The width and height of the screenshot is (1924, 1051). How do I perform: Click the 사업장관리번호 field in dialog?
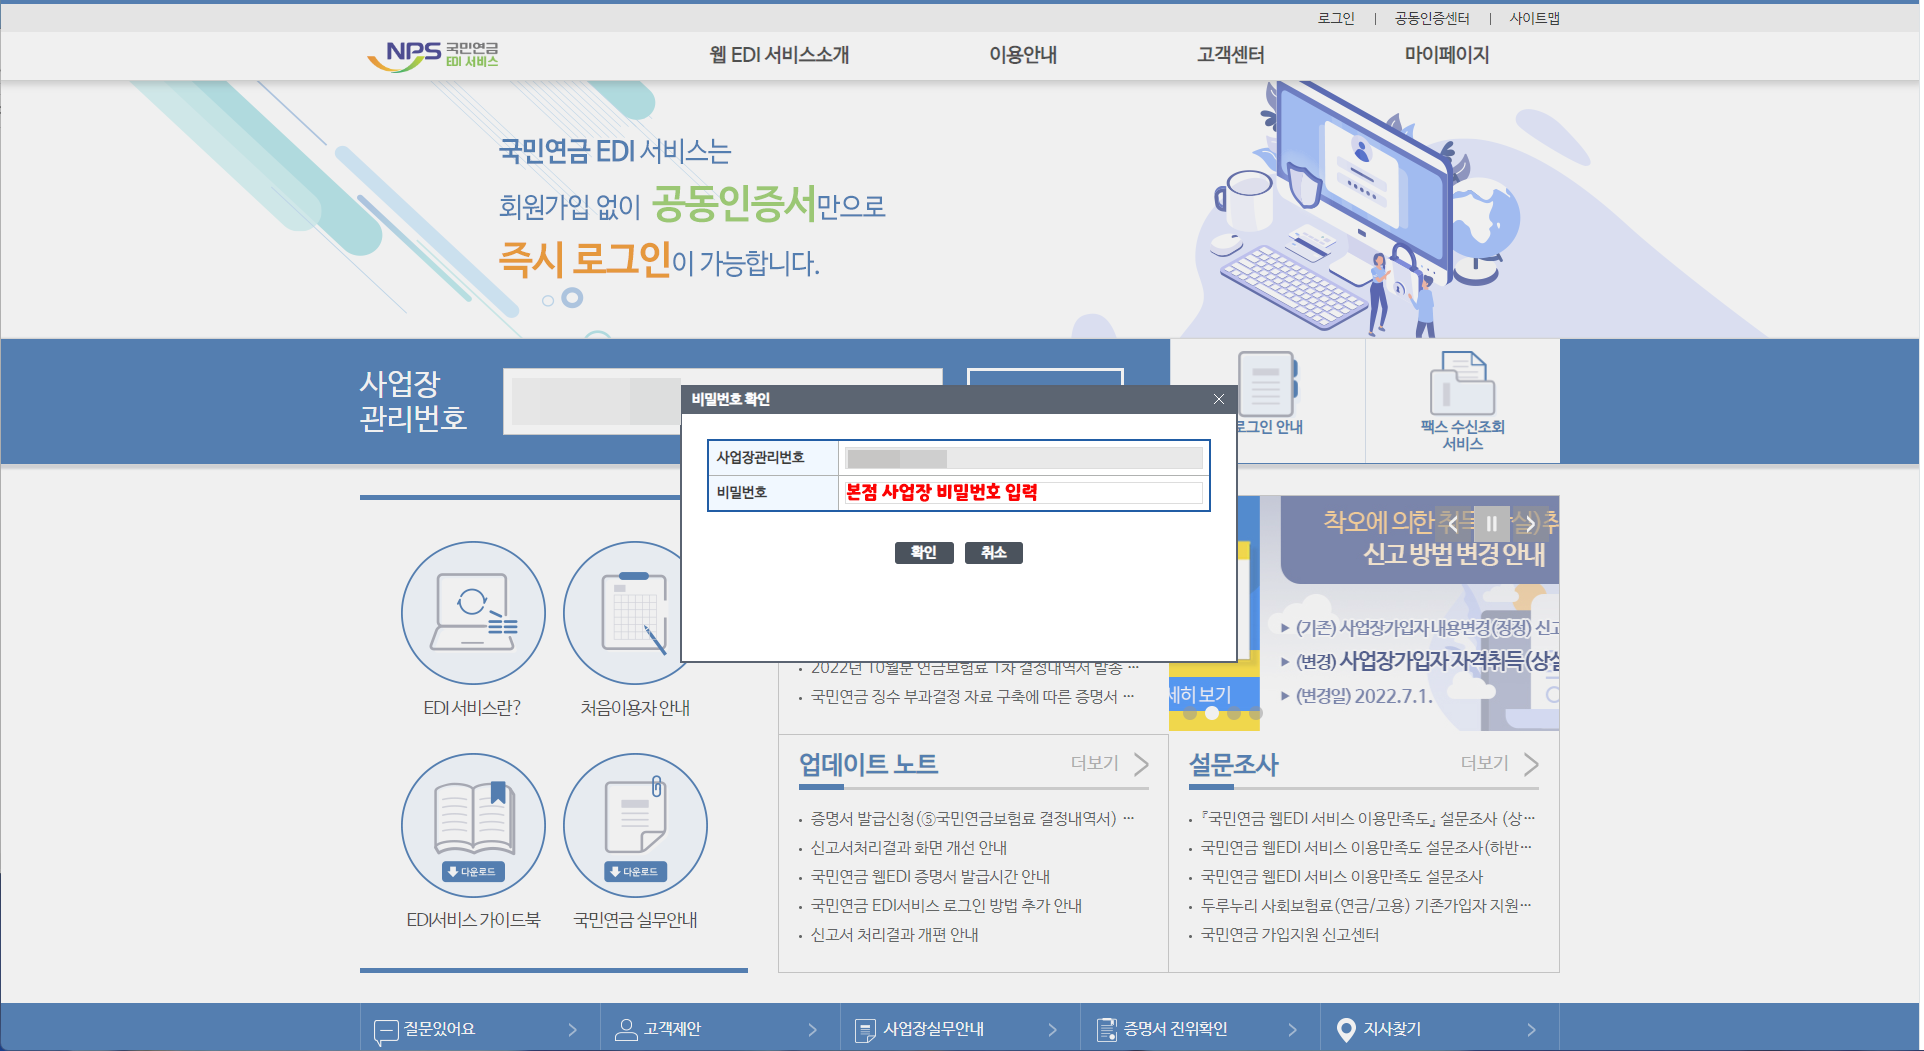click(x=1024, y=458)
